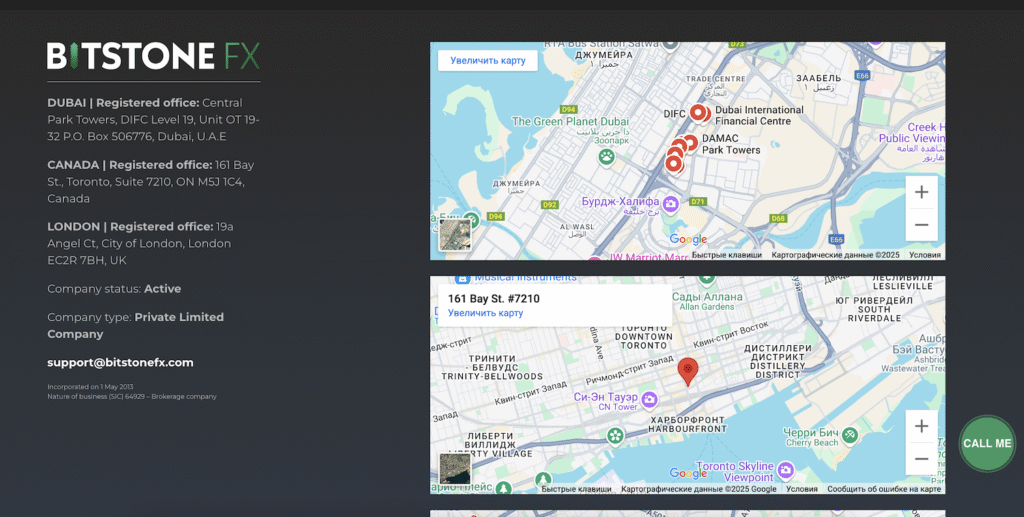1024x517 pixels.
Task: Click the red pin on Toronto map
Action: [687, 371]
